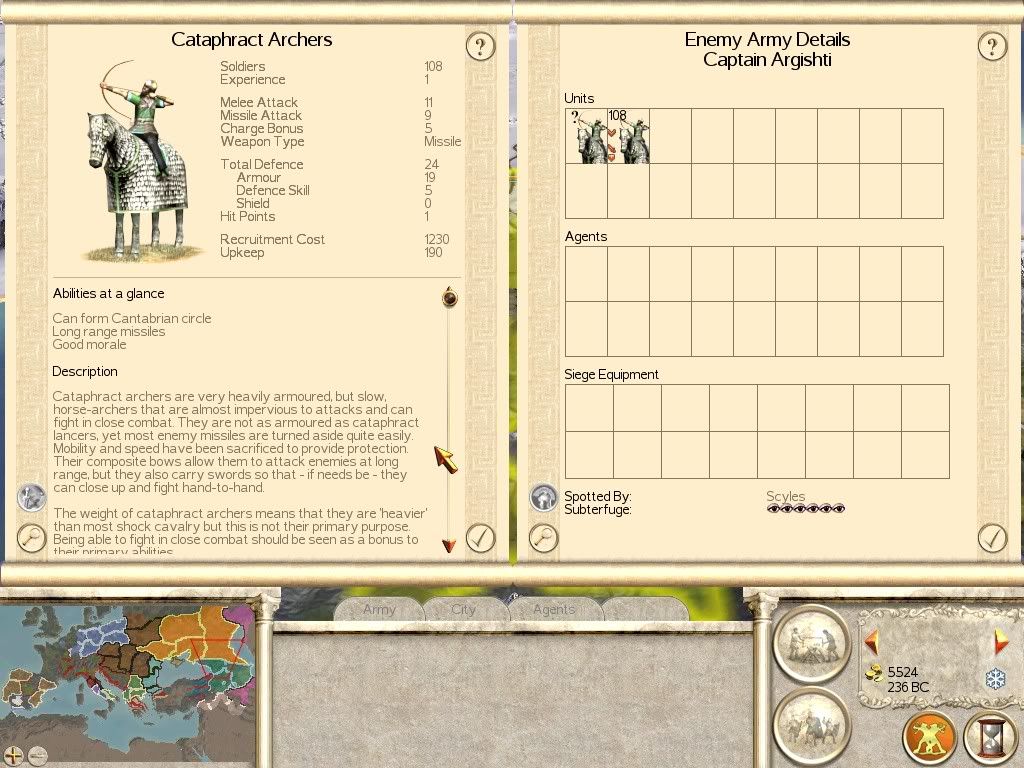Click the "Captain Argishti" heading

tap(767, 60)
